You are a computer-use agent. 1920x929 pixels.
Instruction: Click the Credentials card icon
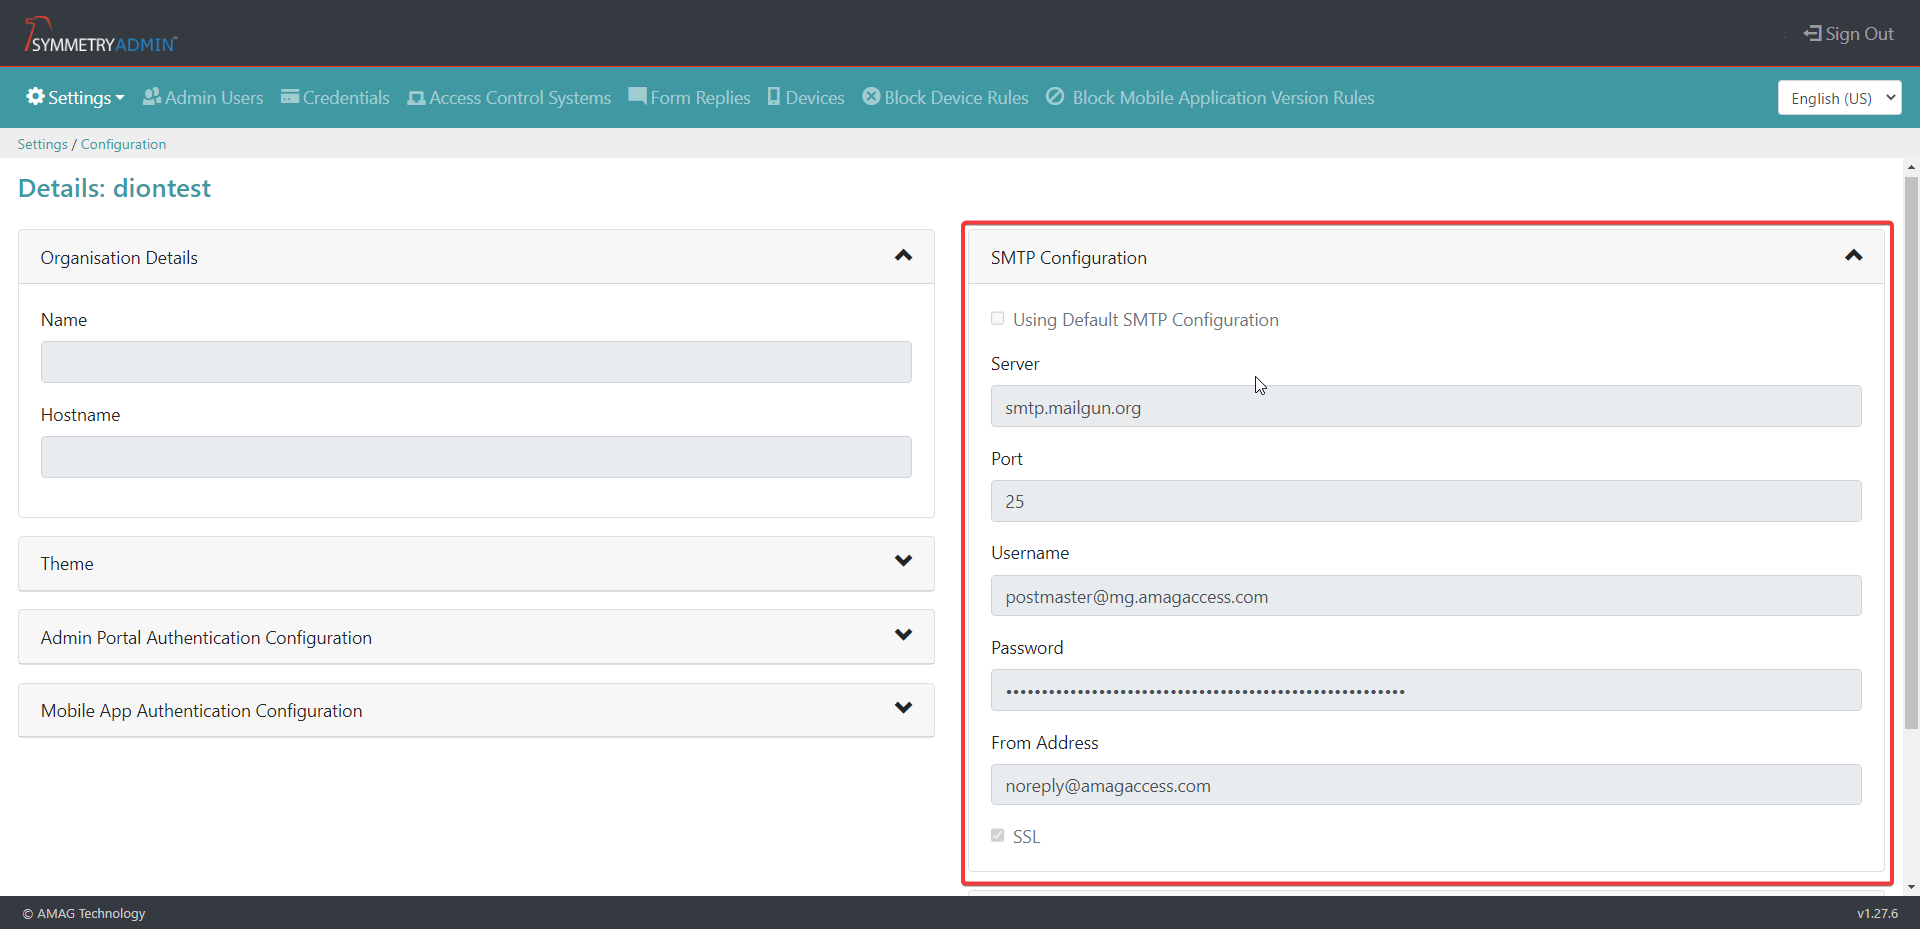click(x=290, y=96)
